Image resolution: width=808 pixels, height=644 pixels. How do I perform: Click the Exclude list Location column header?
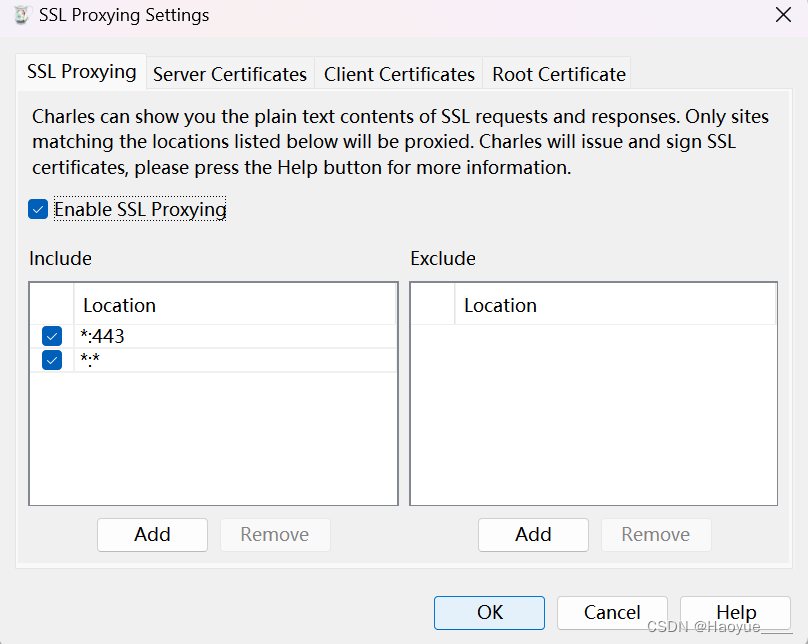[x=615, y=305]
